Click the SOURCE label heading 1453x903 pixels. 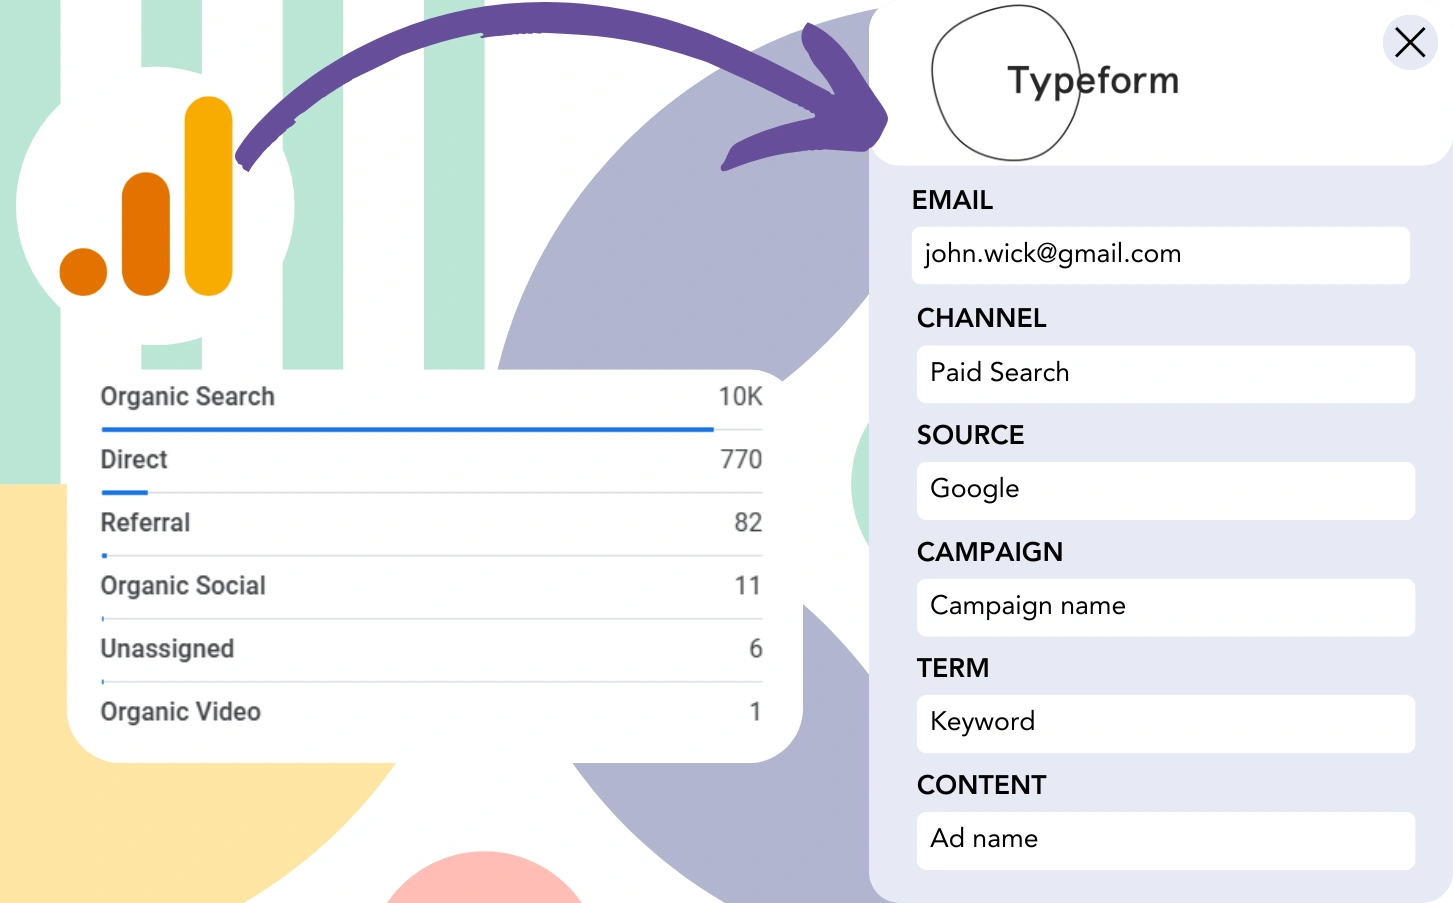click(x=970, y=436)
